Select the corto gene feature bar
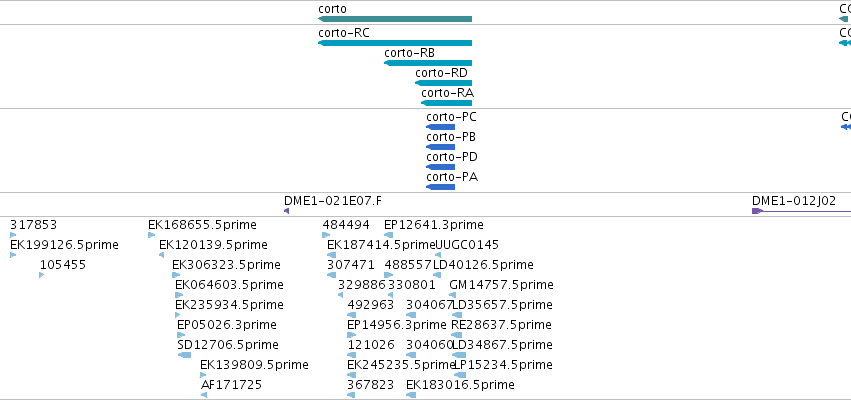Viewport: 851px width, 400px height. point(395,19)
